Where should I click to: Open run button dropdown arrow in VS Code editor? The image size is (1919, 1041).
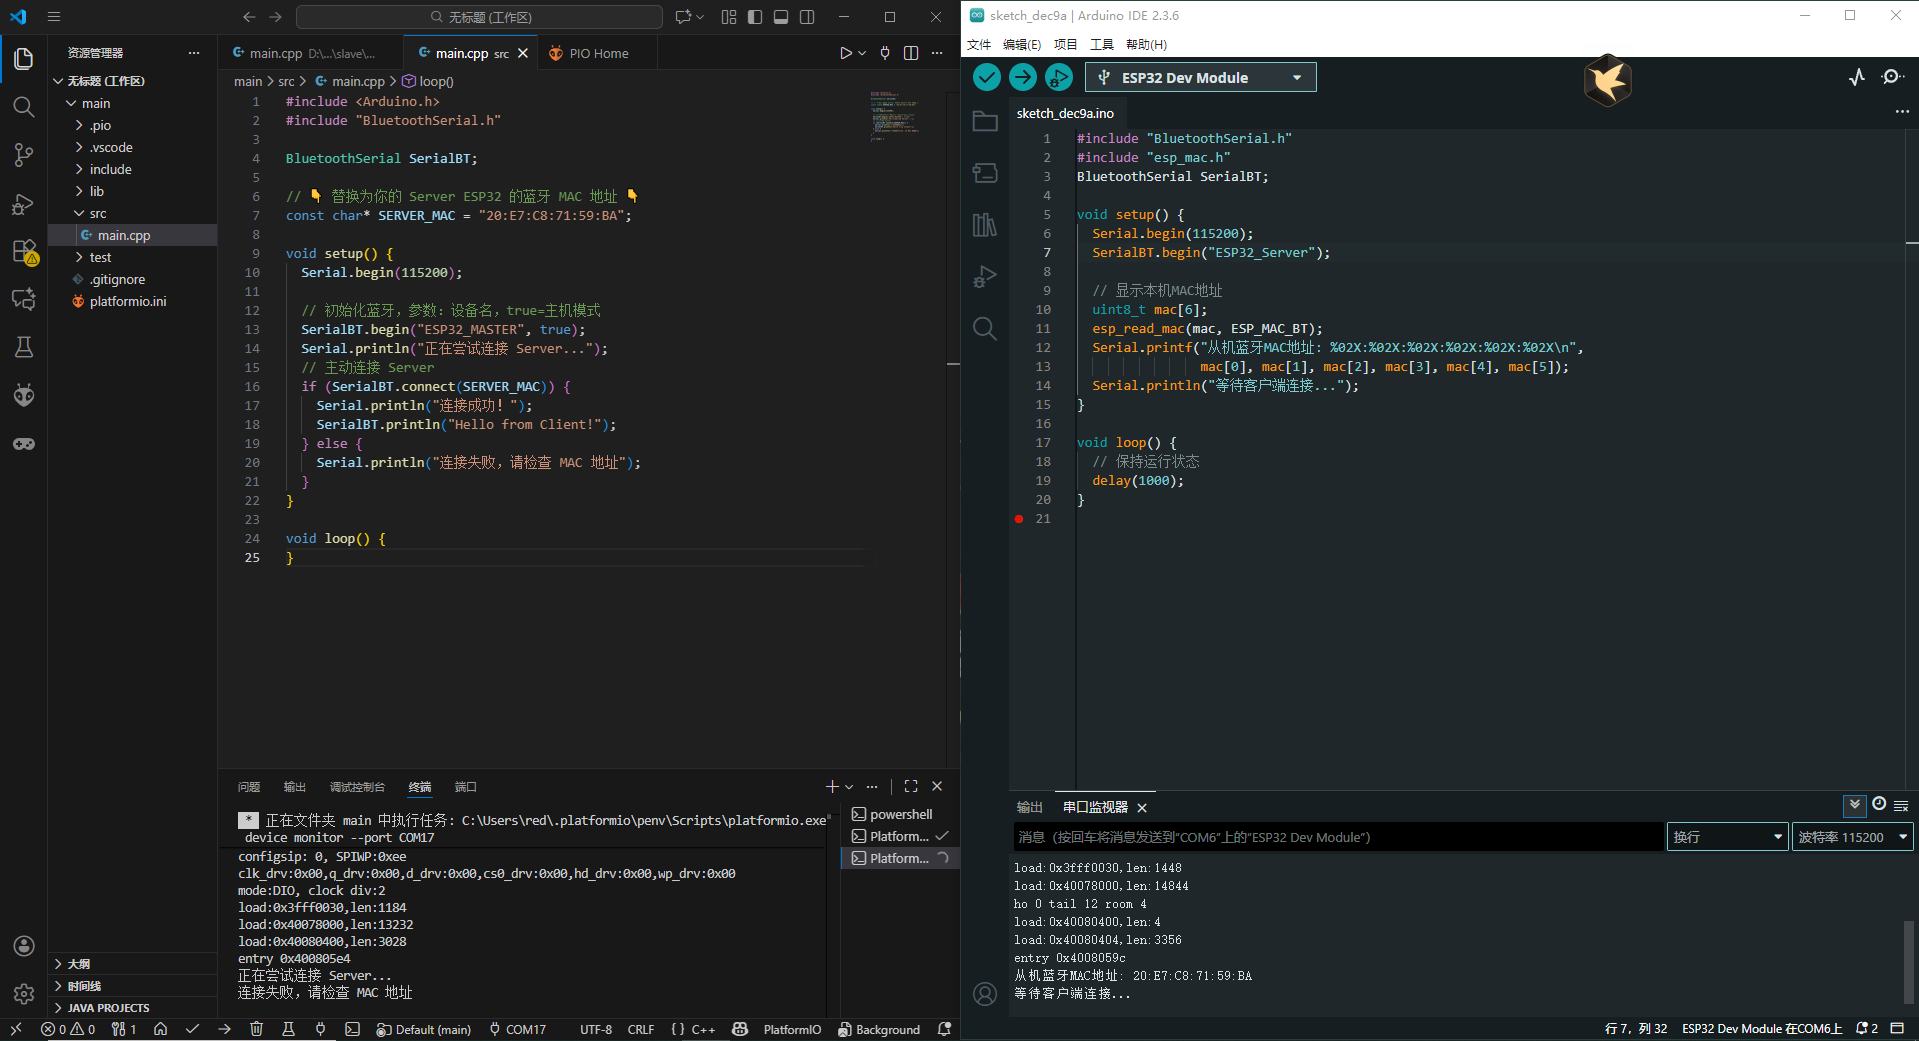(x=862, y=53)
